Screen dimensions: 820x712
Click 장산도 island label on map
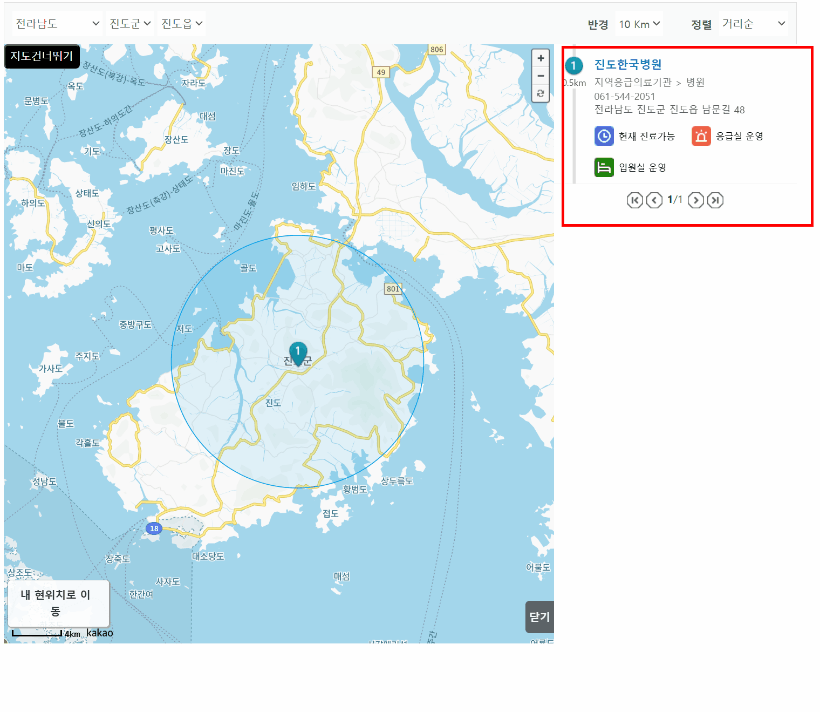(x=176, y=140)
